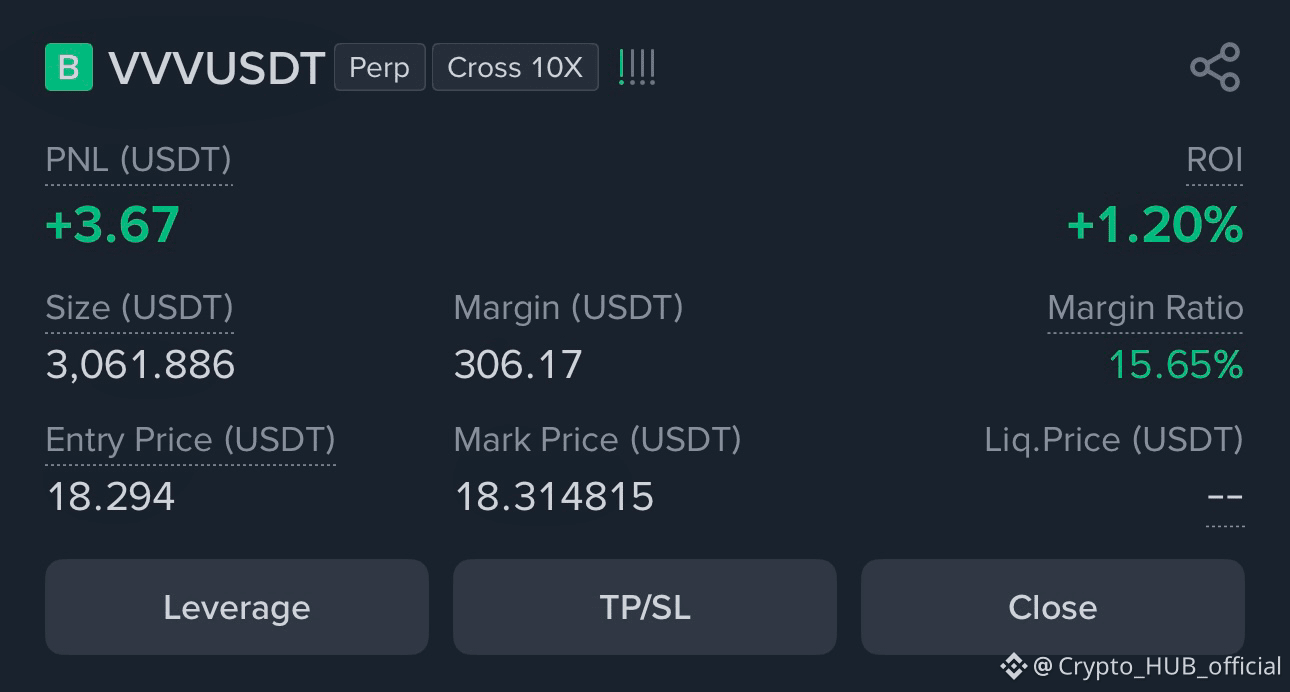Tap the PNL (USDT) label

[x=139, y=159]
